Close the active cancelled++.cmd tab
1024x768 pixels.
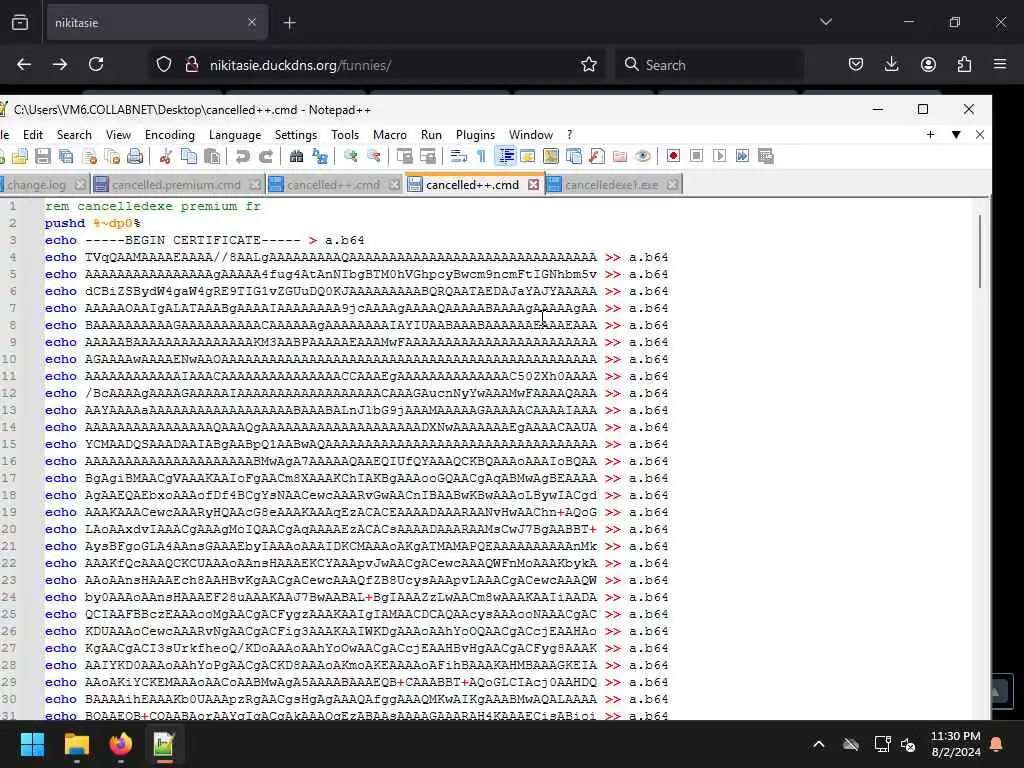tap(534, 185)
